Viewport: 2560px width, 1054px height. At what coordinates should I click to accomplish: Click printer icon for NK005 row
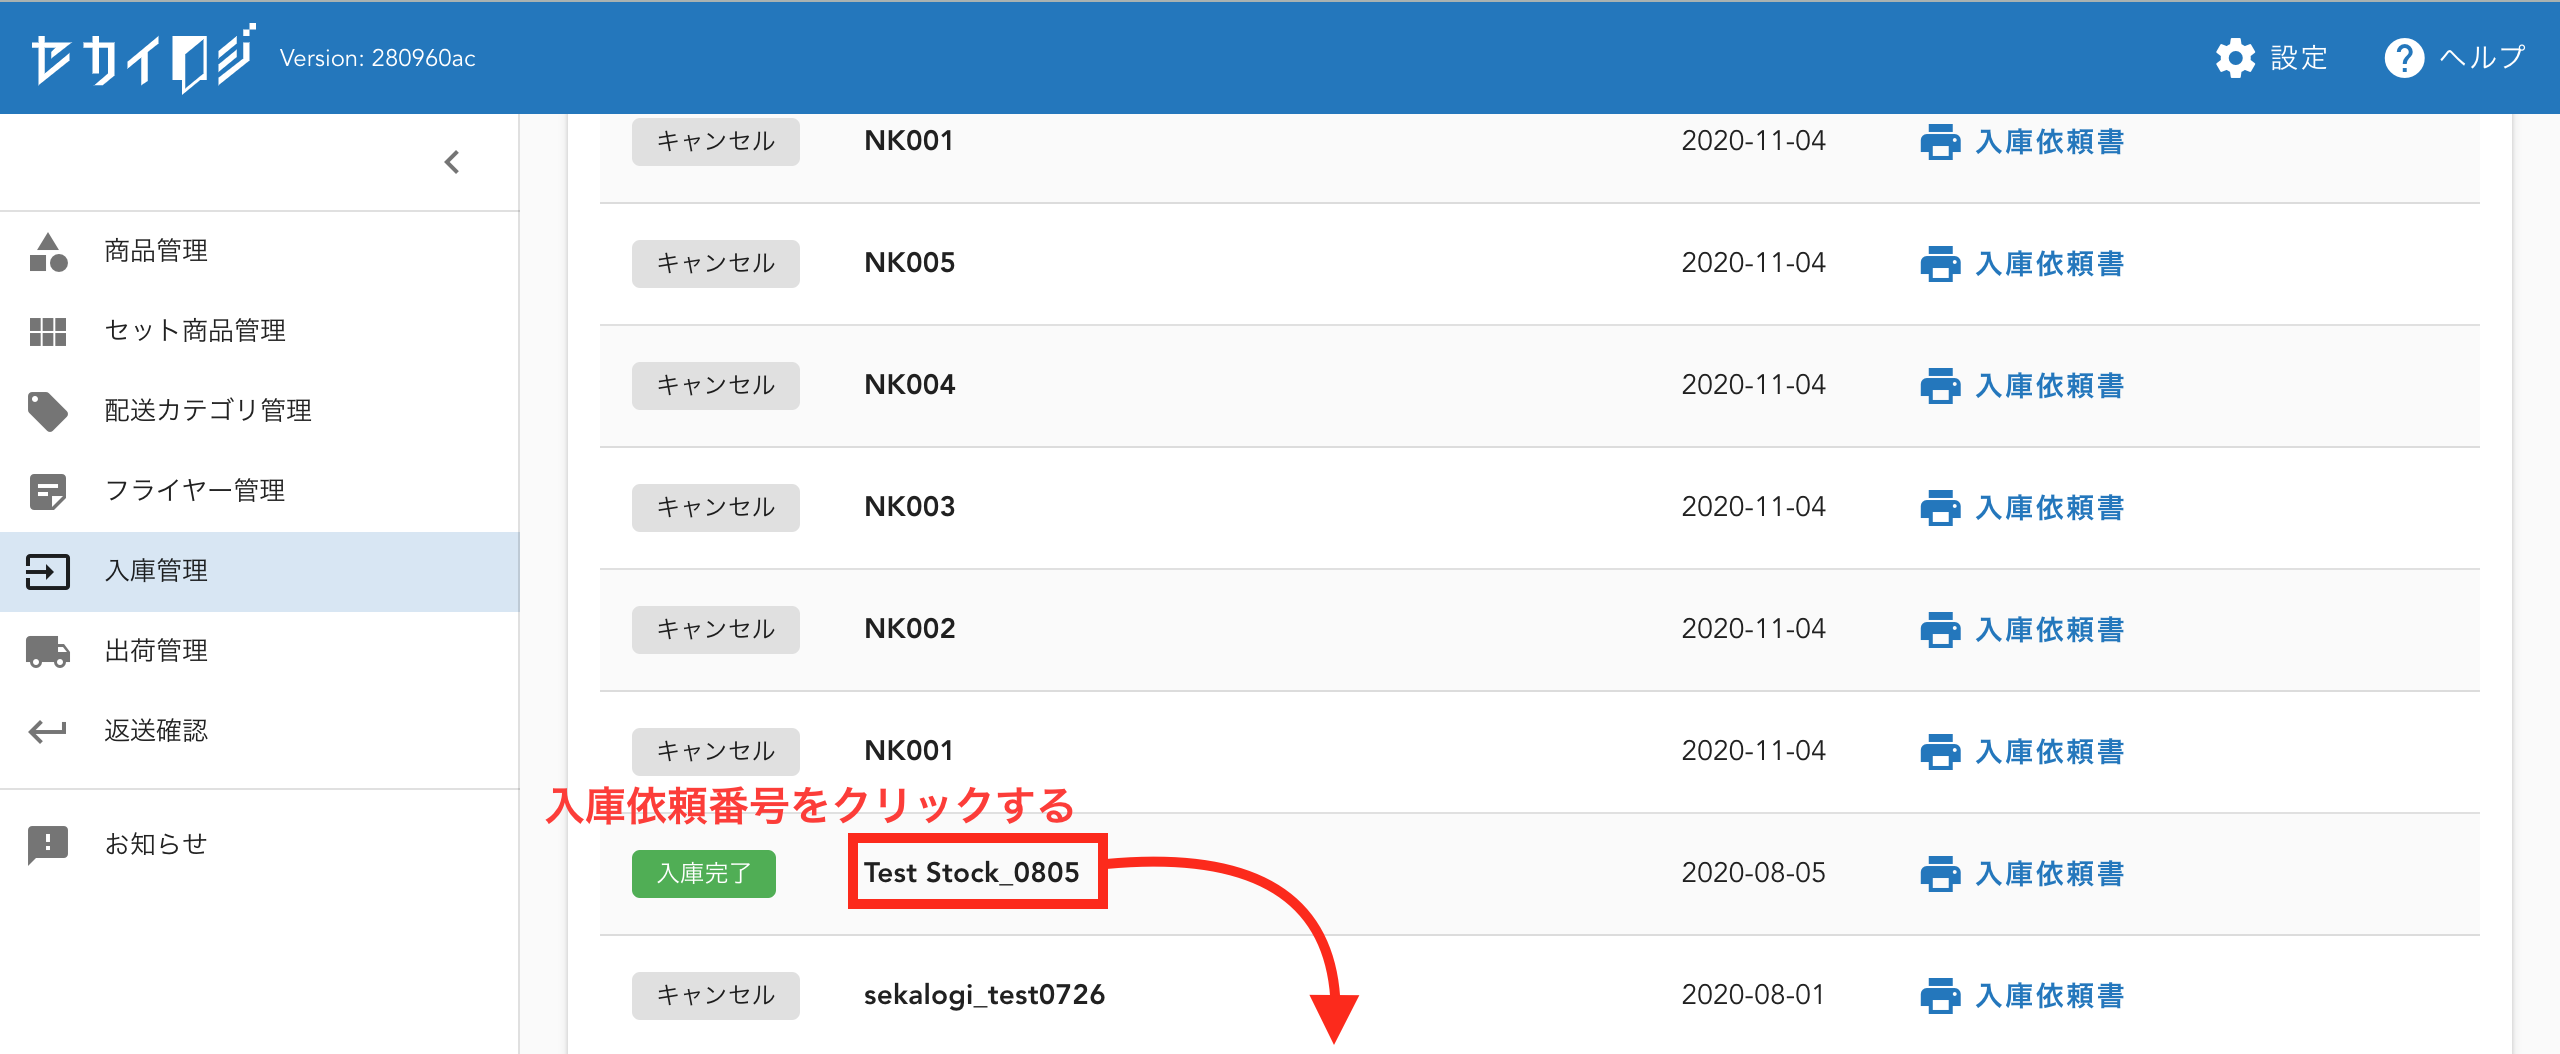tap(1940, 264)
